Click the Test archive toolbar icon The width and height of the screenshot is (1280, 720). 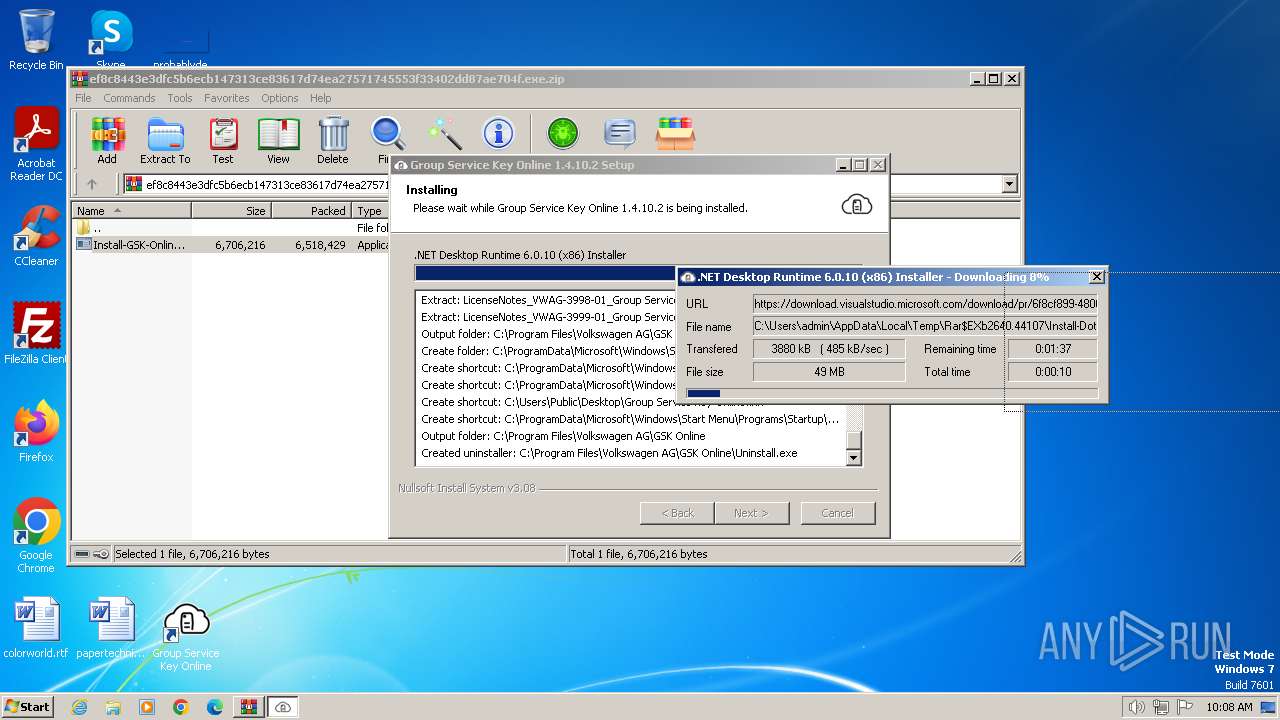pos(223,141)
